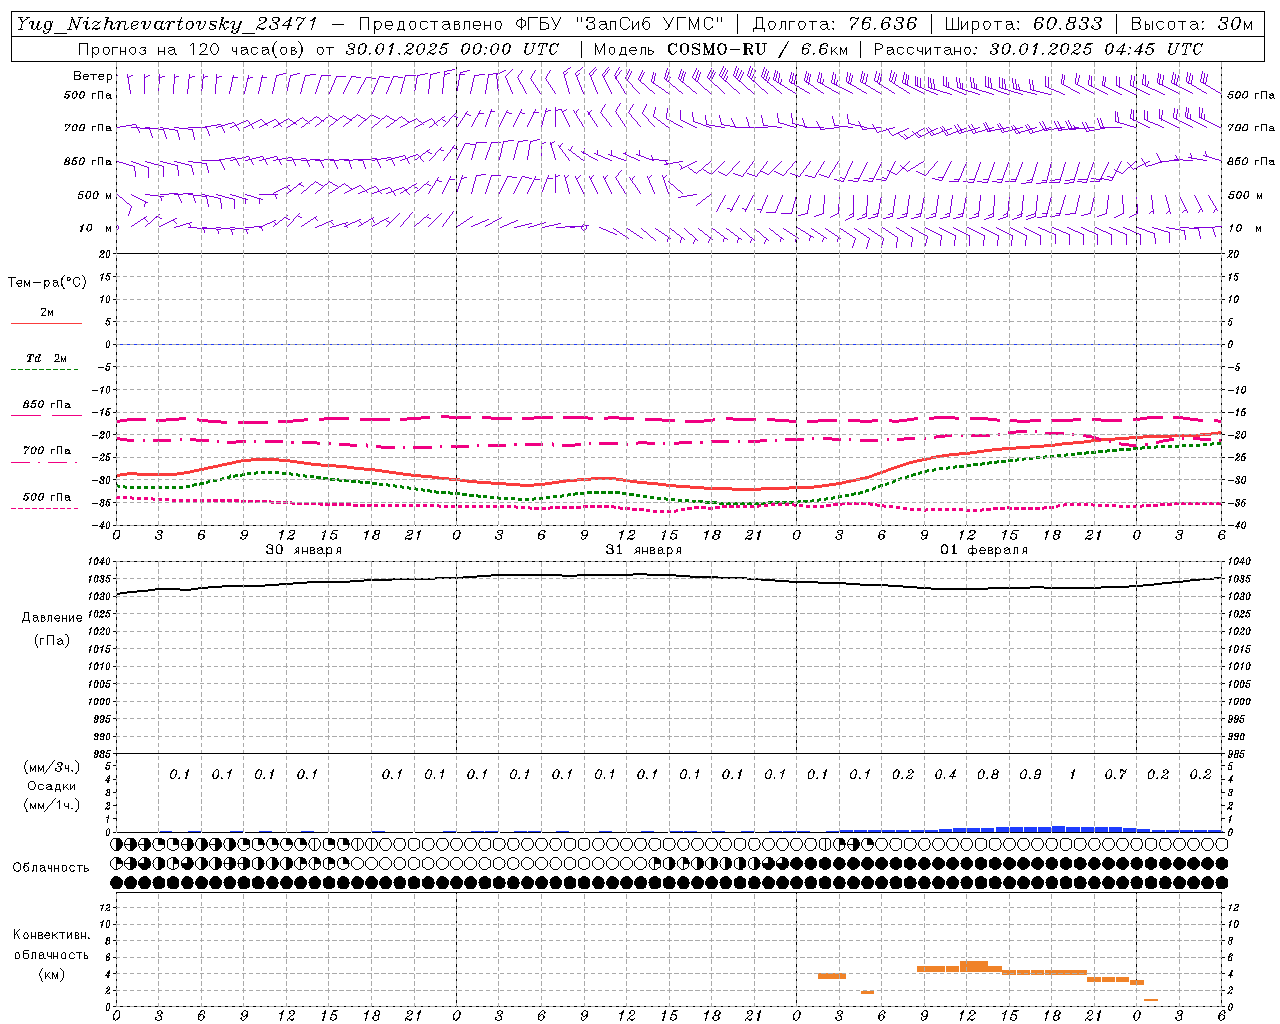Image resolution: width=1280 pixels, height=1024 pixels.
Task: Select the 0.7 precipitation value
Action: coord(1115,774)
